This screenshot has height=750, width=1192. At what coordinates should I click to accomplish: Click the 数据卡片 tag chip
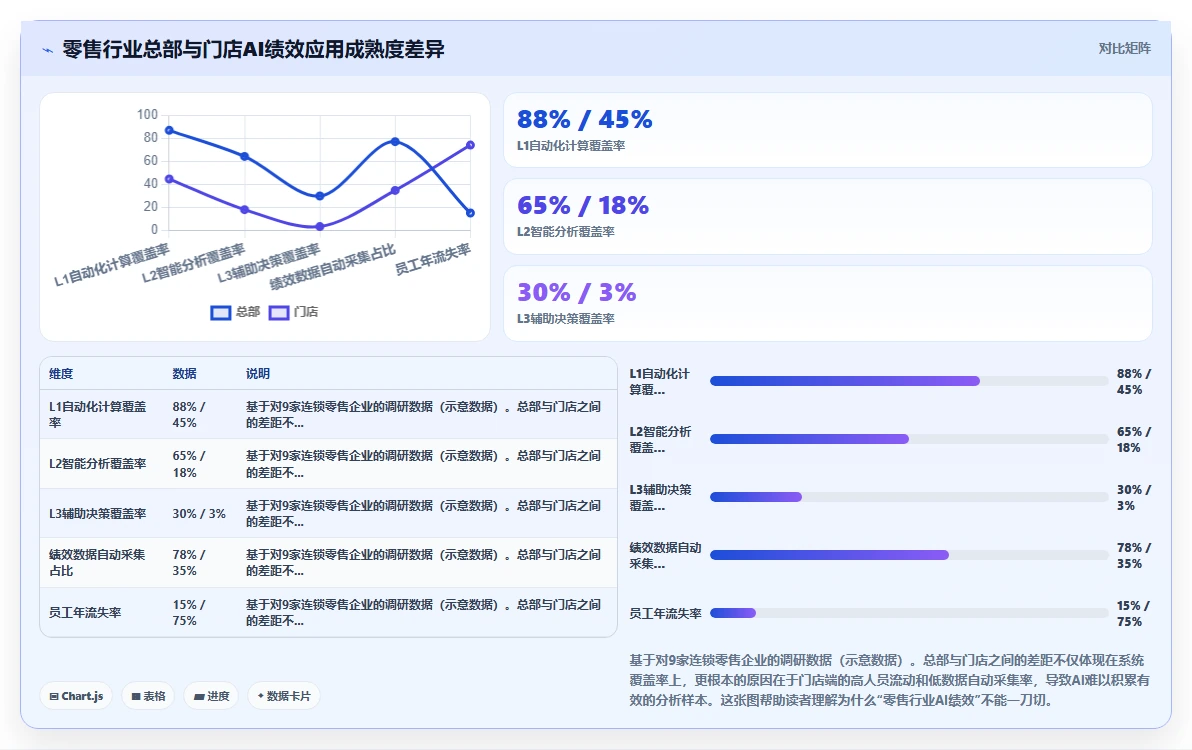284,696
